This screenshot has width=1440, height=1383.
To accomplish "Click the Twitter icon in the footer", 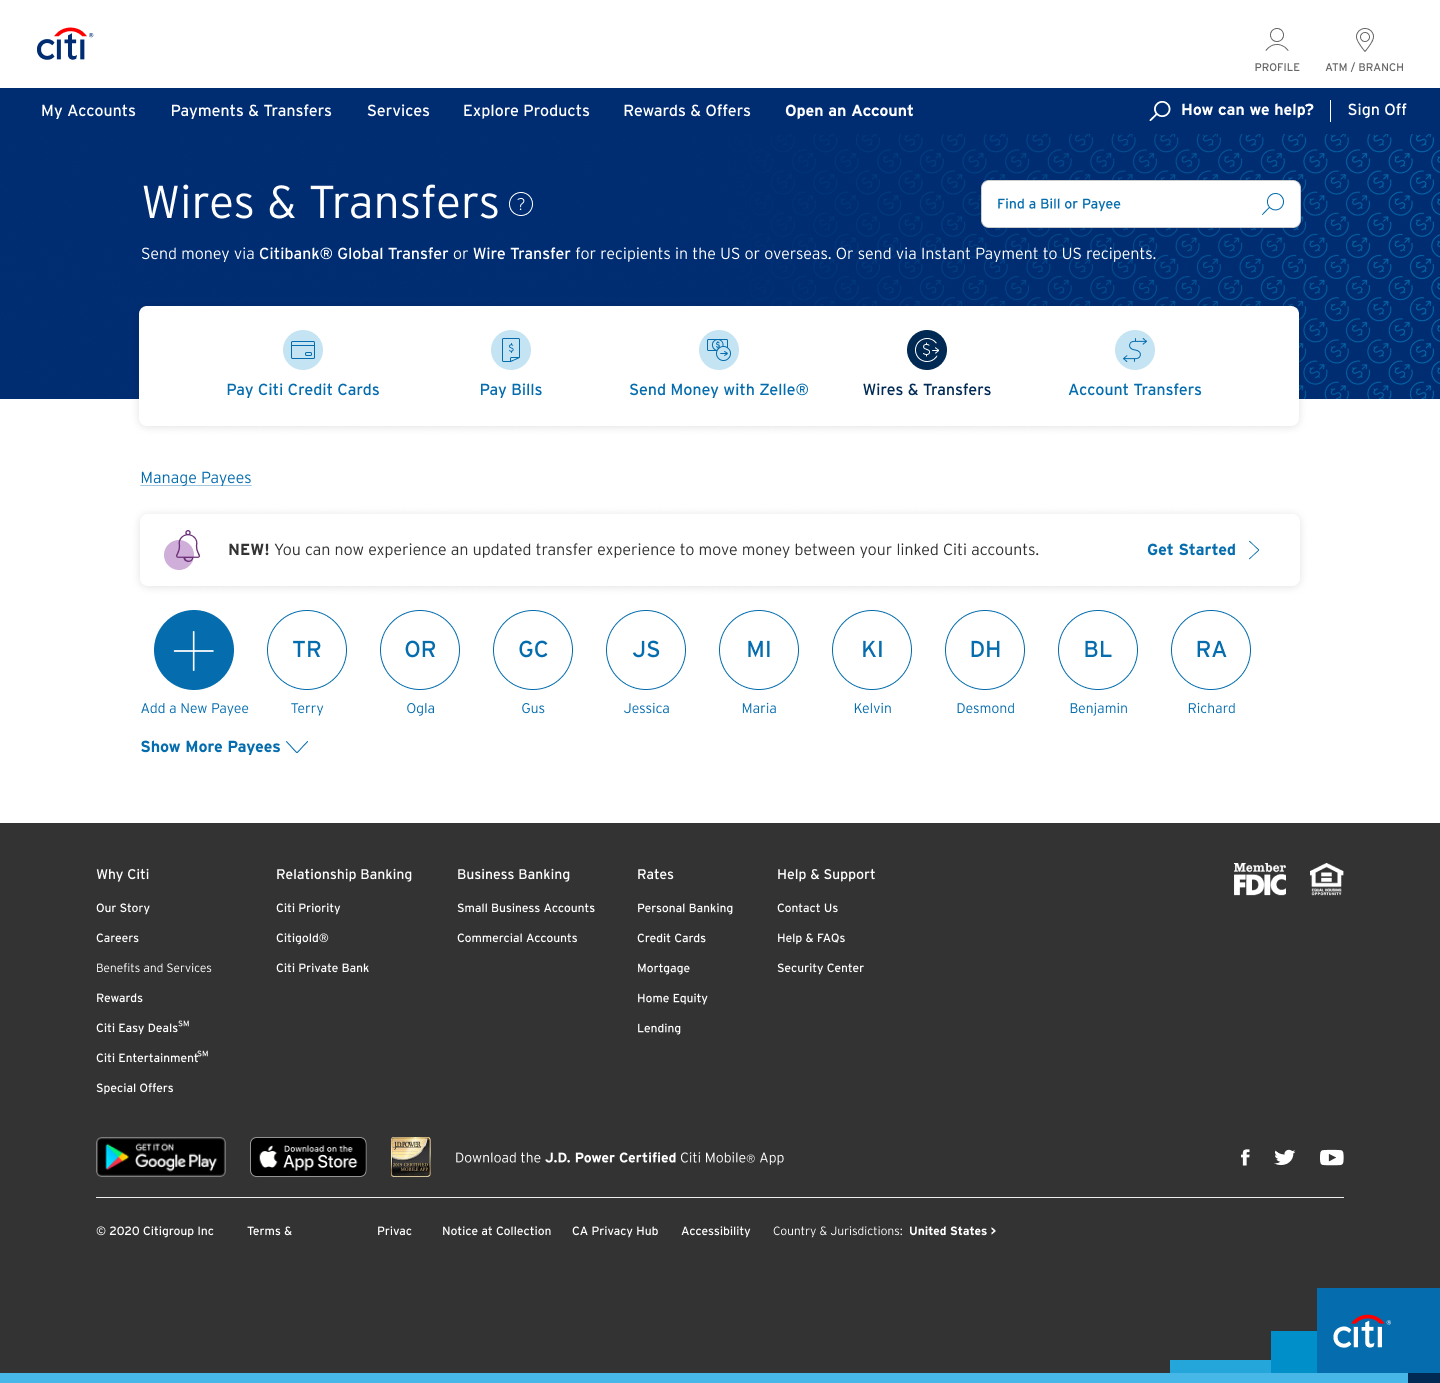I will point(1285,1157).
